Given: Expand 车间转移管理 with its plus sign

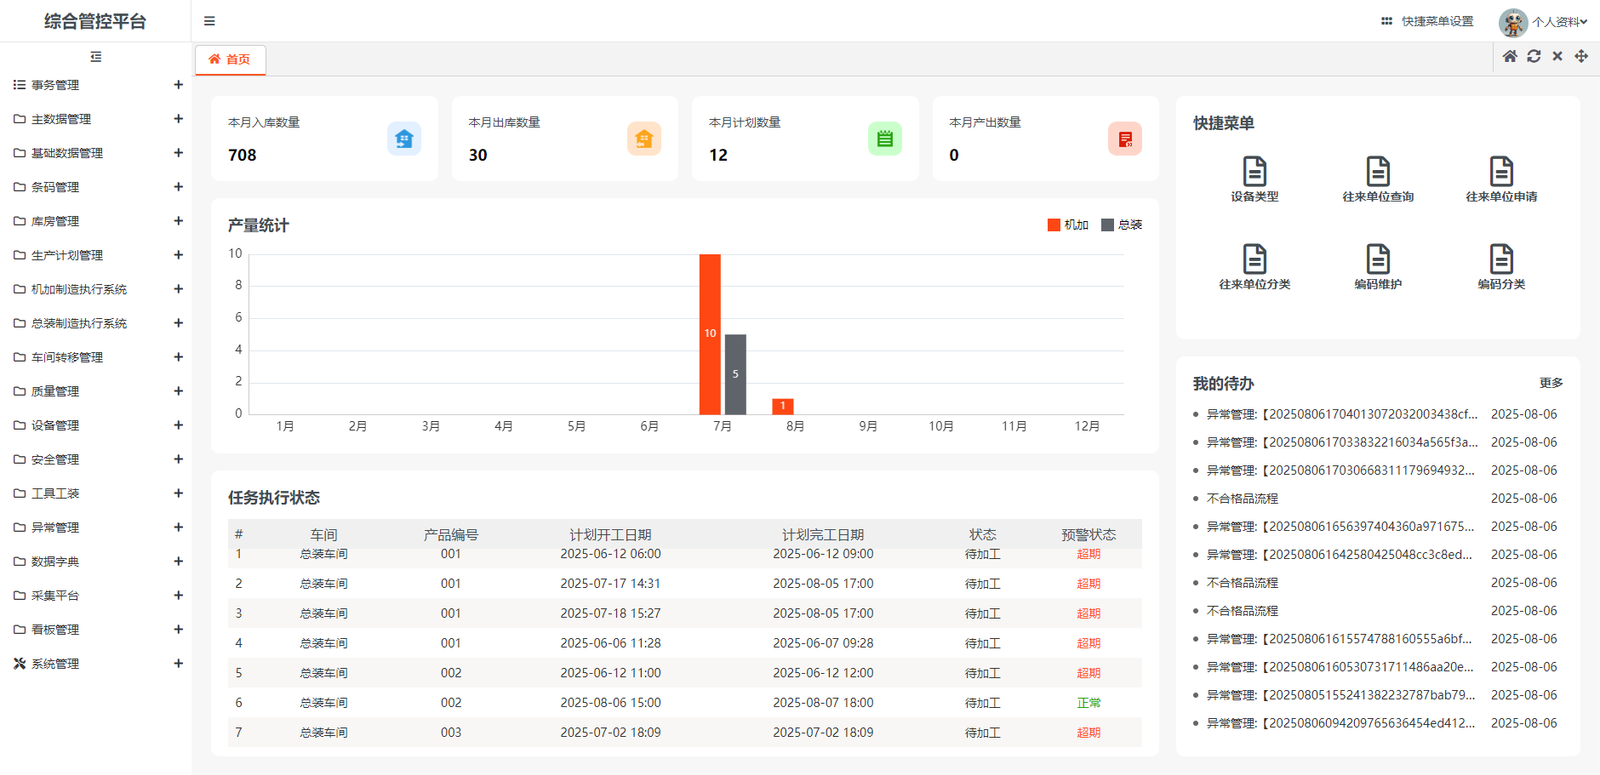Looking at the screenshot, I should tap(178, 357).
